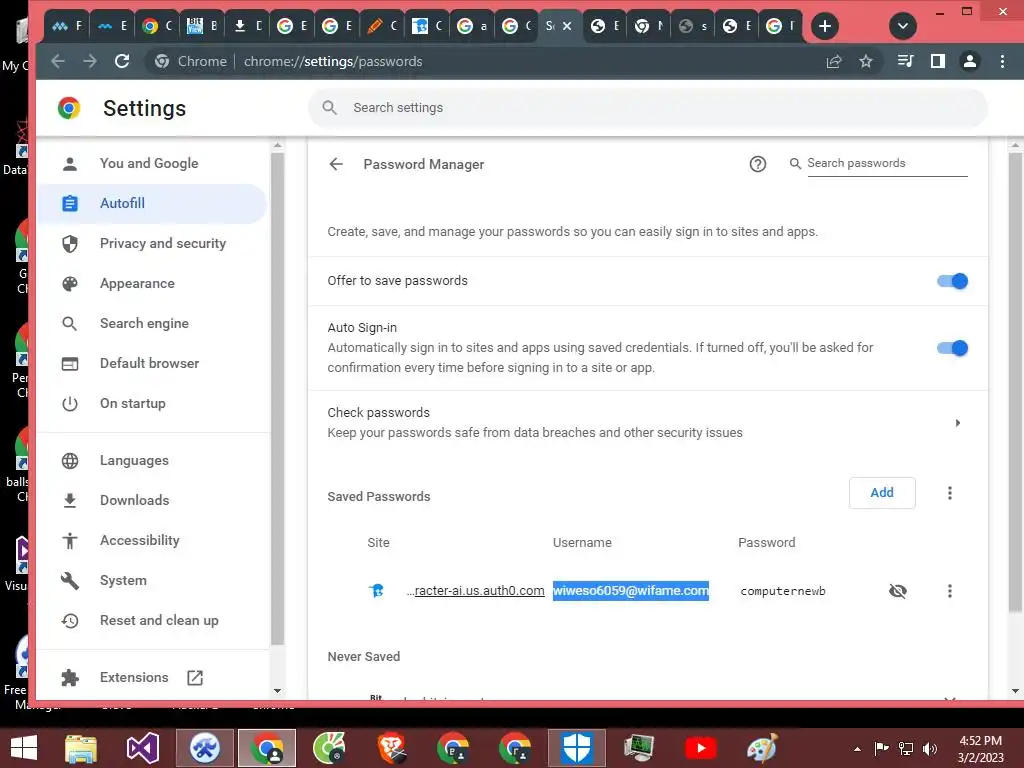Open the racter-ai.us.auth0.com site link
Screen dimensions: 1024x768
(x=475, y=591)
